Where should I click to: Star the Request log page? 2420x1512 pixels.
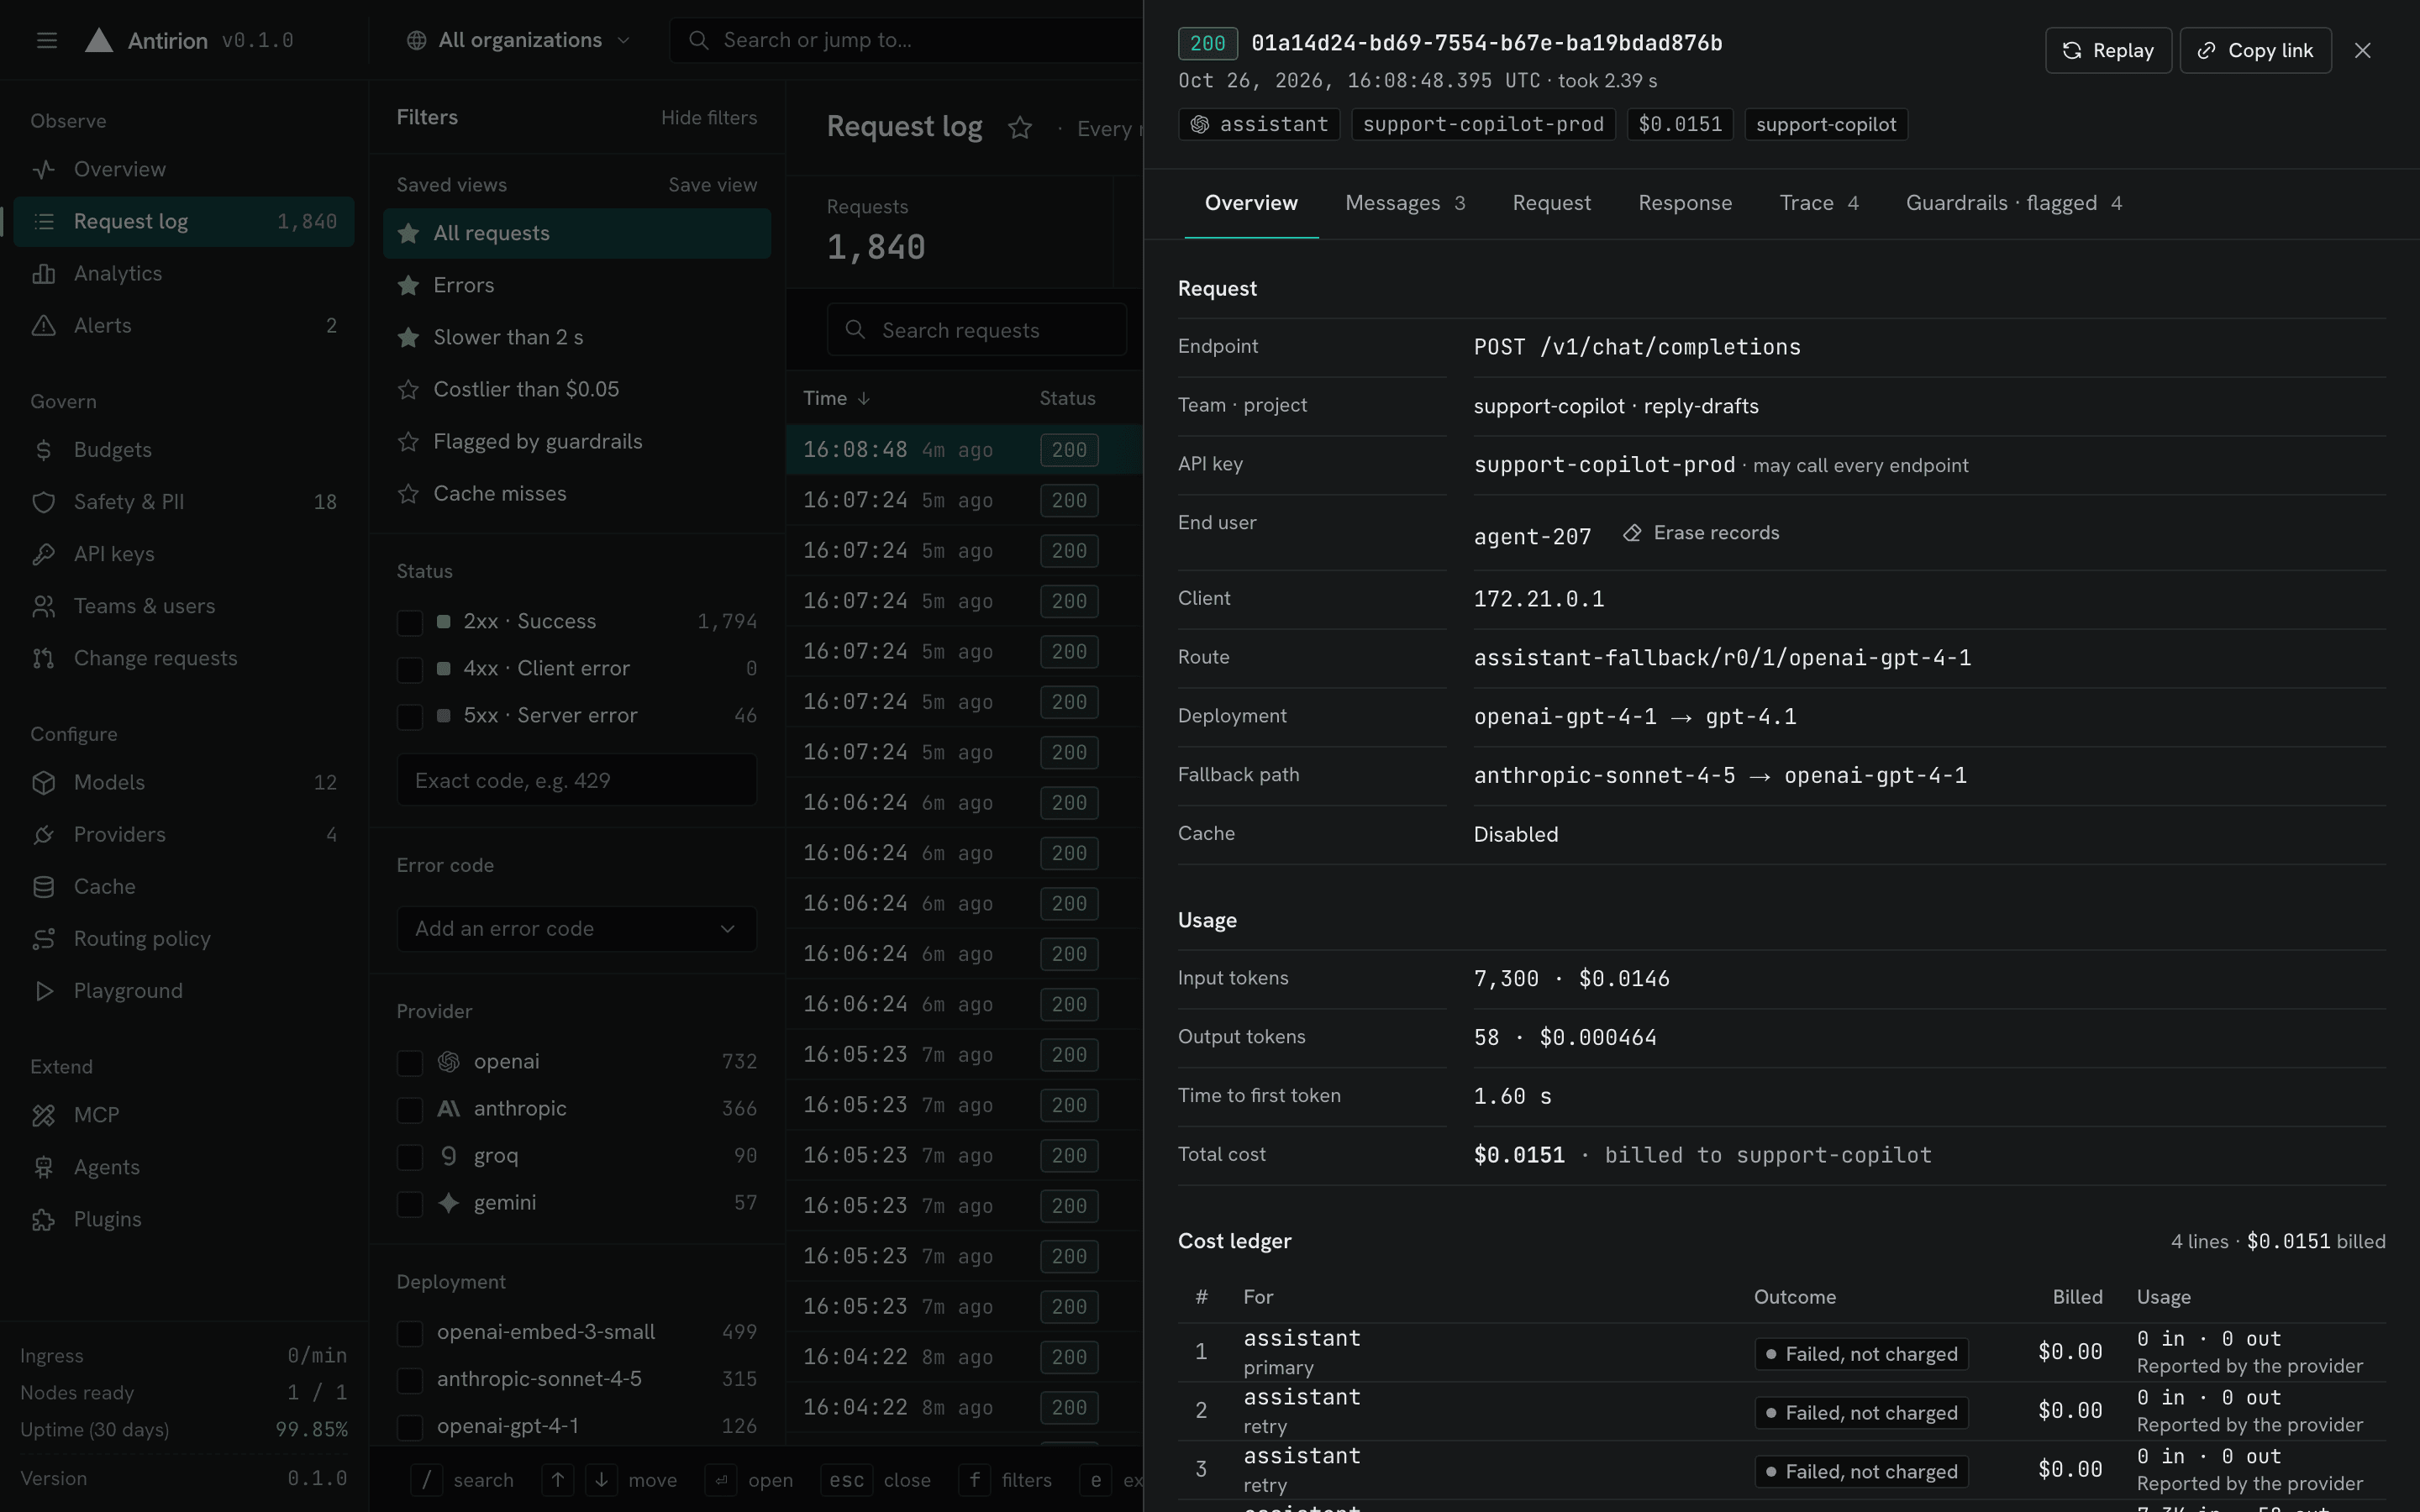point(1019,128)
